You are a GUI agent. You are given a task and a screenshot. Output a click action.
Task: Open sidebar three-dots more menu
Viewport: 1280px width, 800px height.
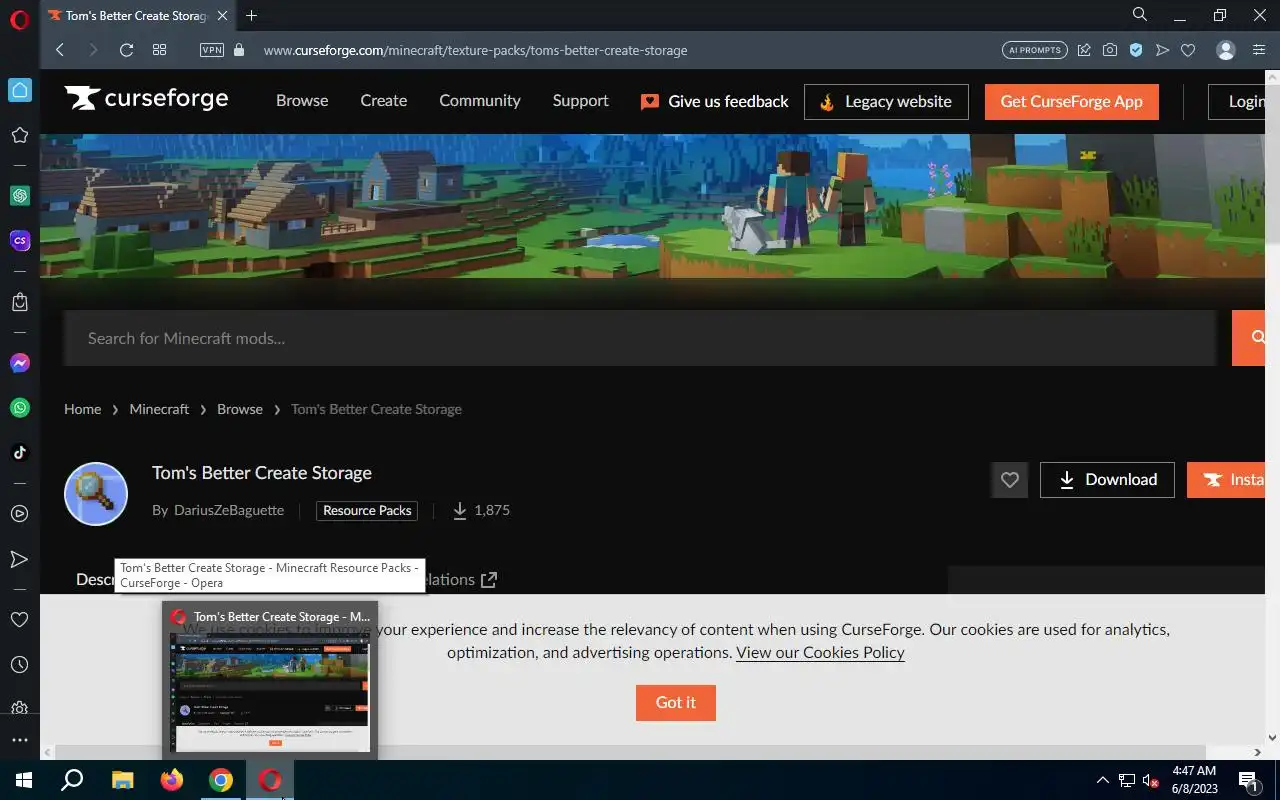[19, 741]
